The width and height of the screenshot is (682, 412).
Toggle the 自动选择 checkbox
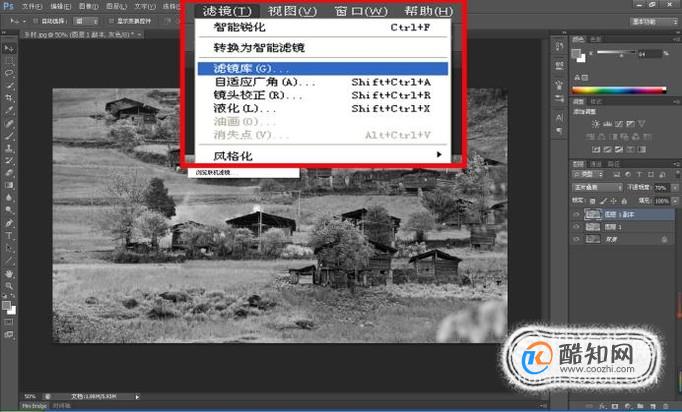click(35, 21)
